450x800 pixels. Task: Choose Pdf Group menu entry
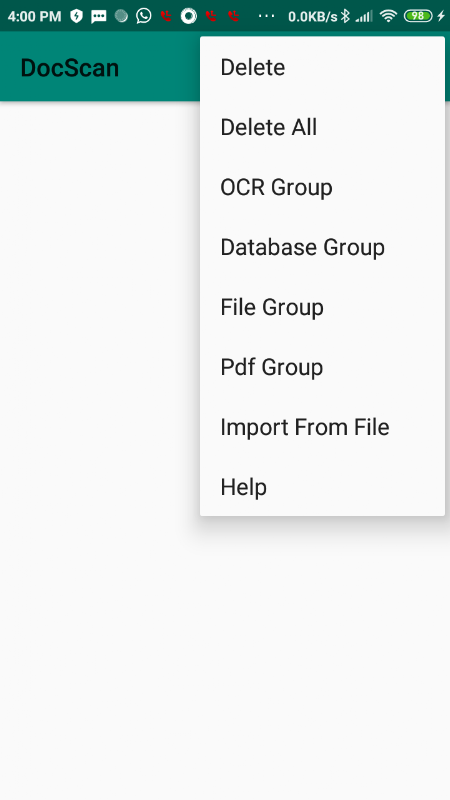point(322,367)
